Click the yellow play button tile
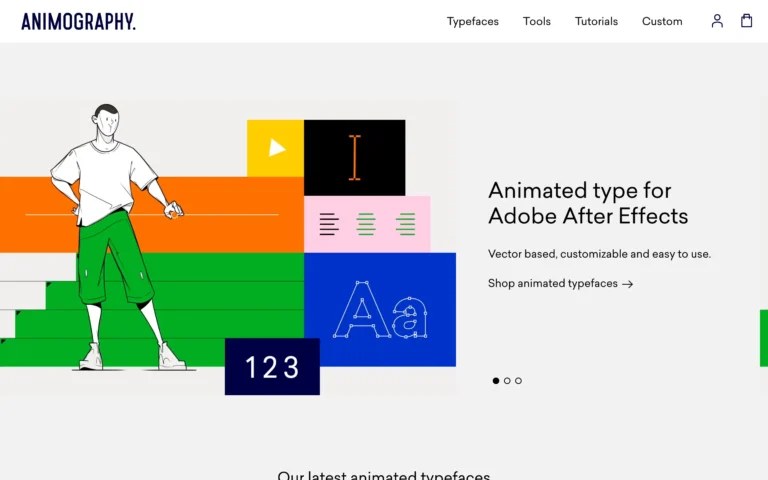Viewport: 768px width, 480px height. (275, 148)
